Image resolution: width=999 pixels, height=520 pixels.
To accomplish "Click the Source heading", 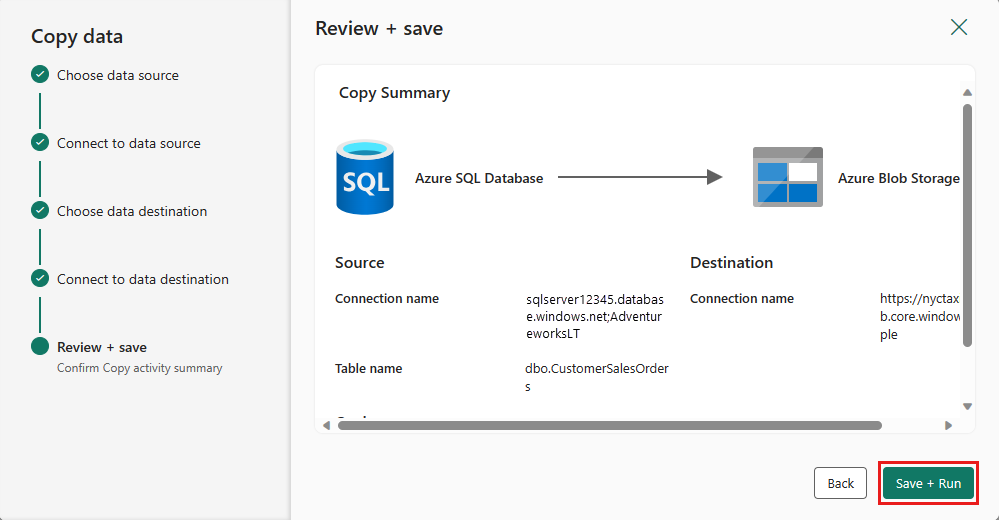I will [359, 263].
